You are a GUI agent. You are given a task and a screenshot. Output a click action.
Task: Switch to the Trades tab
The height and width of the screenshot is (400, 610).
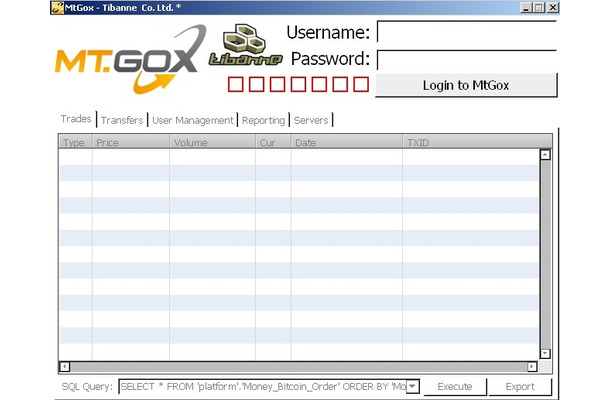coord(76,119)
